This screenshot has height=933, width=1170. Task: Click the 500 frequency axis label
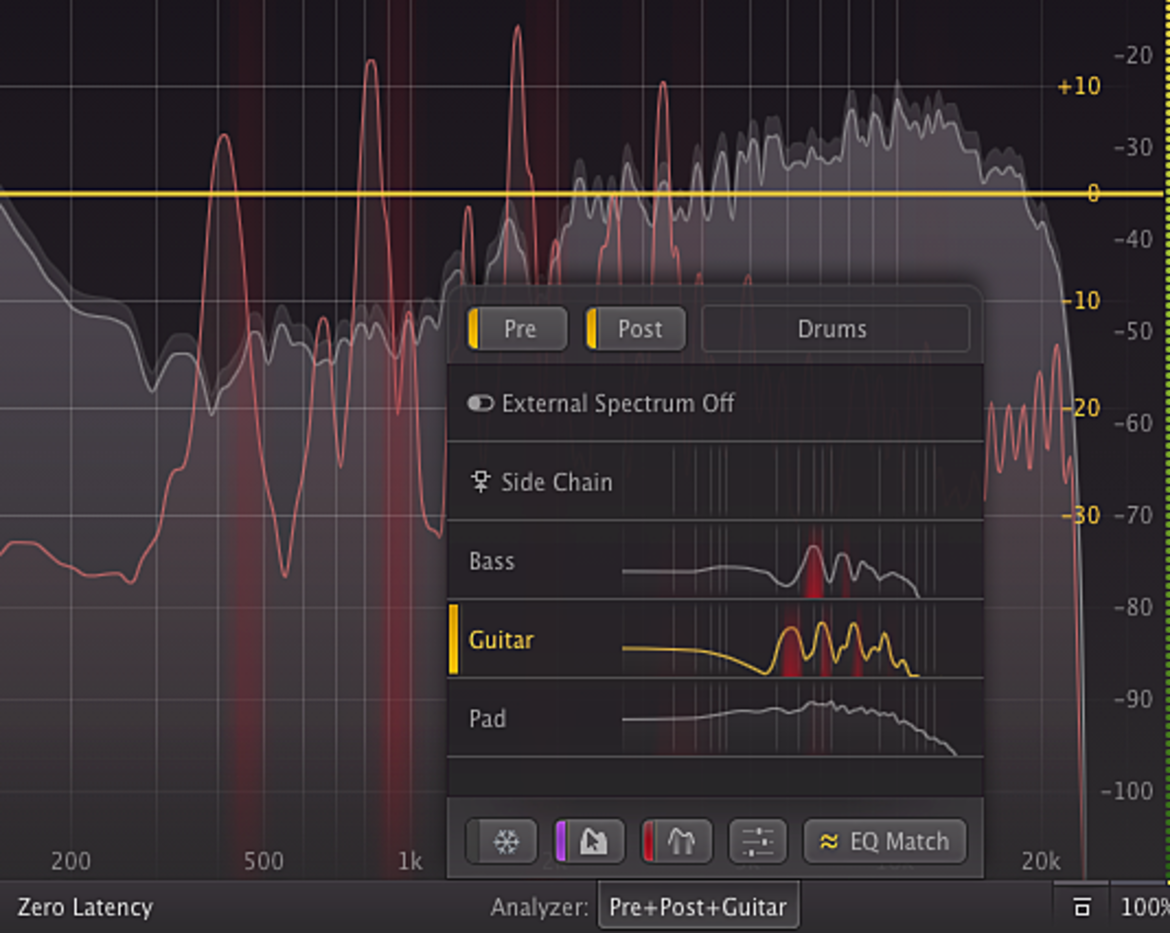click(x=263, y=861)
